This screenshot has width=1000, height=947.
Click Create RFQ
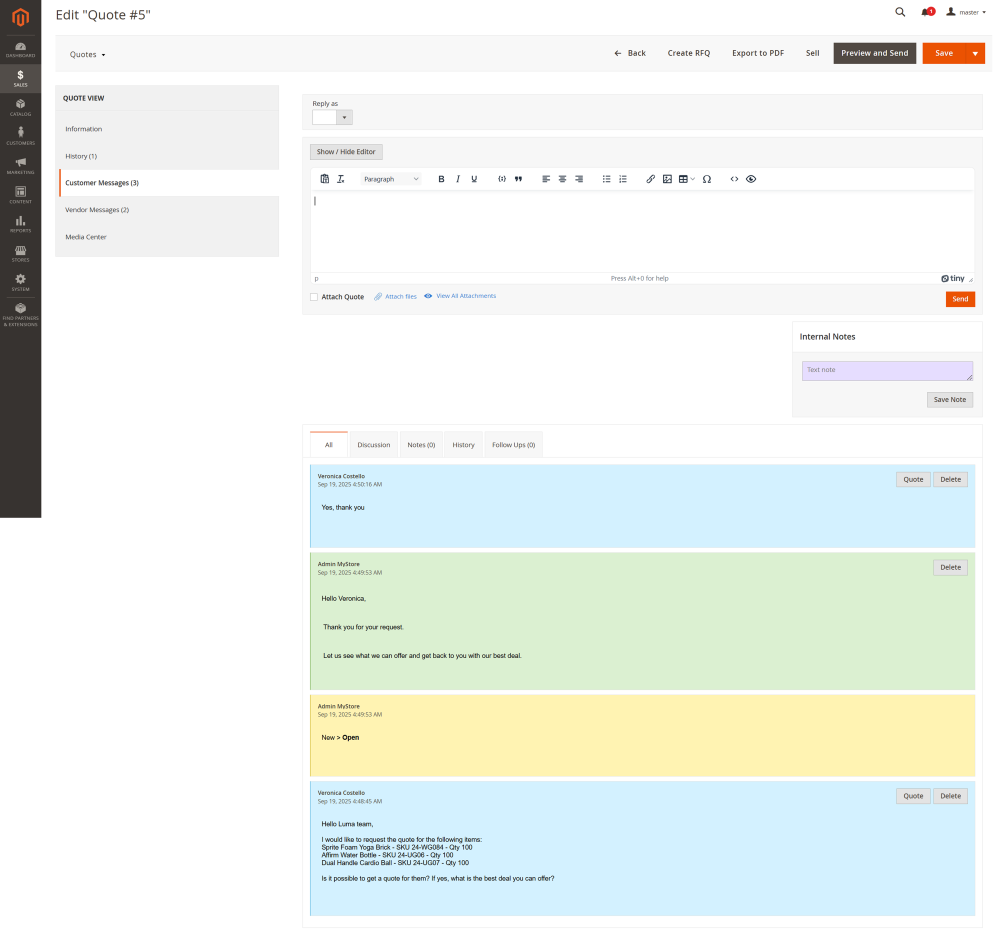point(689,54)
